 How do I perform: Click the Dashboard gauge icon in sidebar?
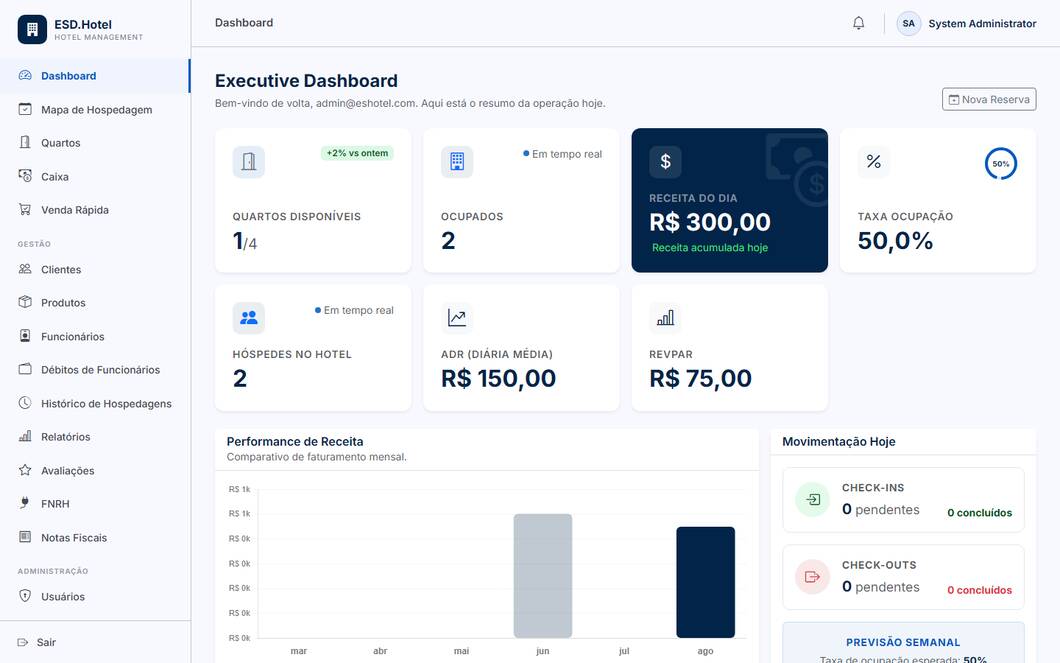coord(25,76)
